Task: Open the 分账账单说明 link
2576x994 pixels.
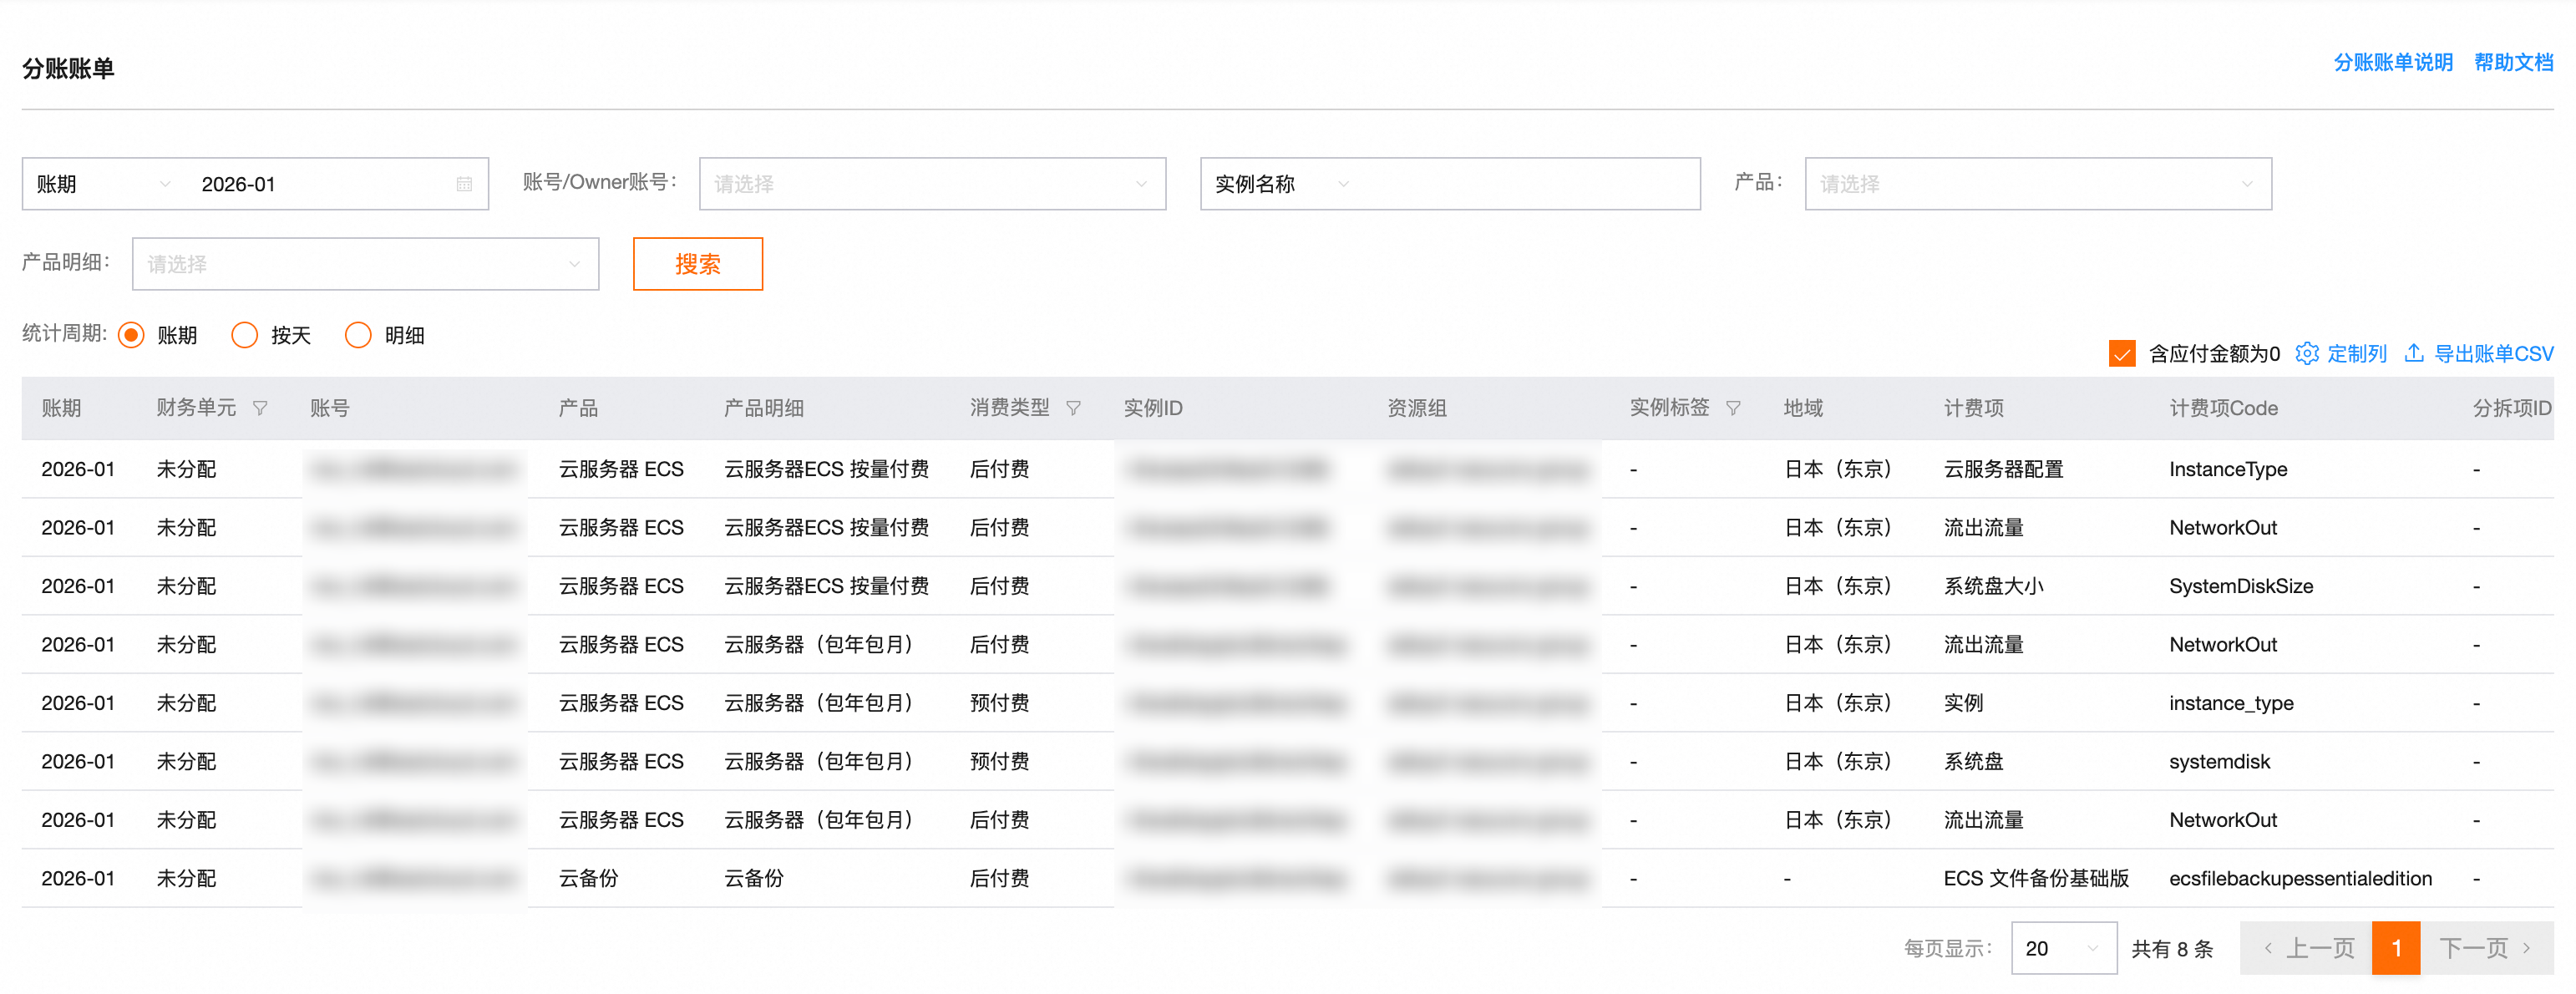Action: coord(2393,62)
